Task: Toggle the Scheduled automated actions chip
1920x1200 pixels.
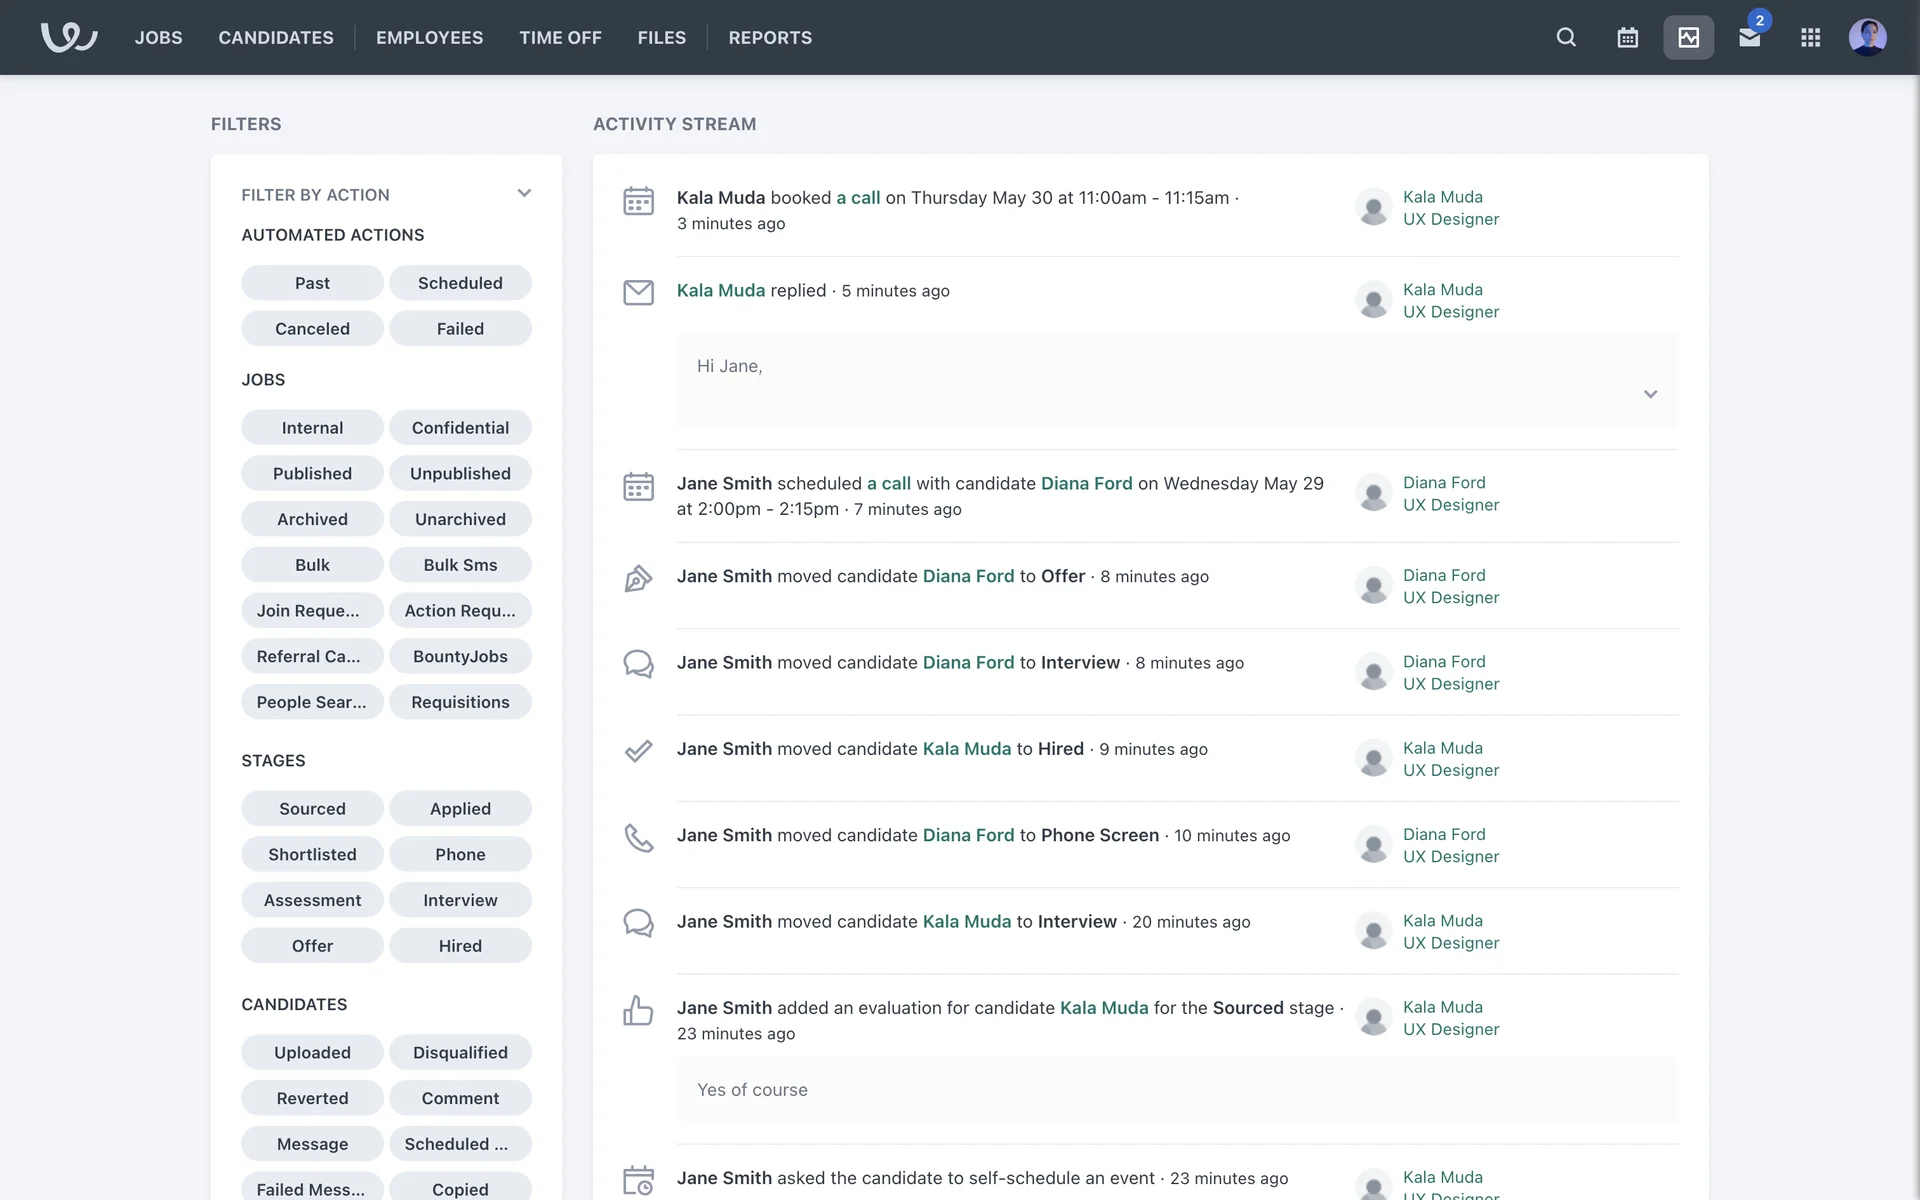Action: pyautogui.click(x=460, y=283)
